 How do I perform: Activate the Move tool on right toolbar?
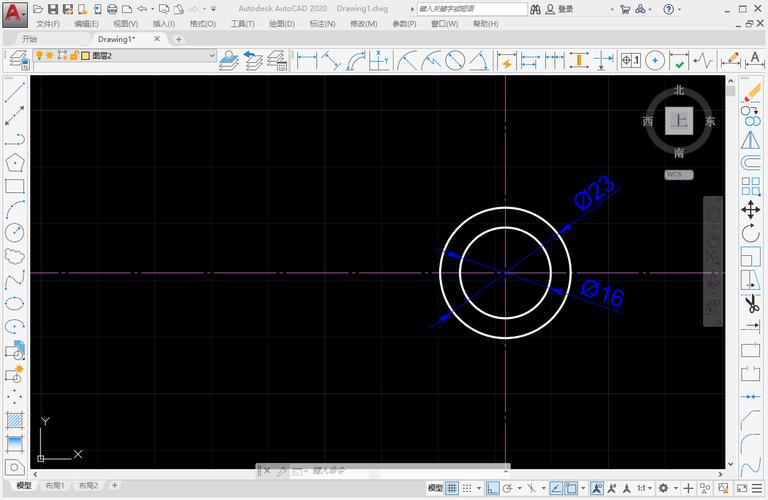click(750, 209)
